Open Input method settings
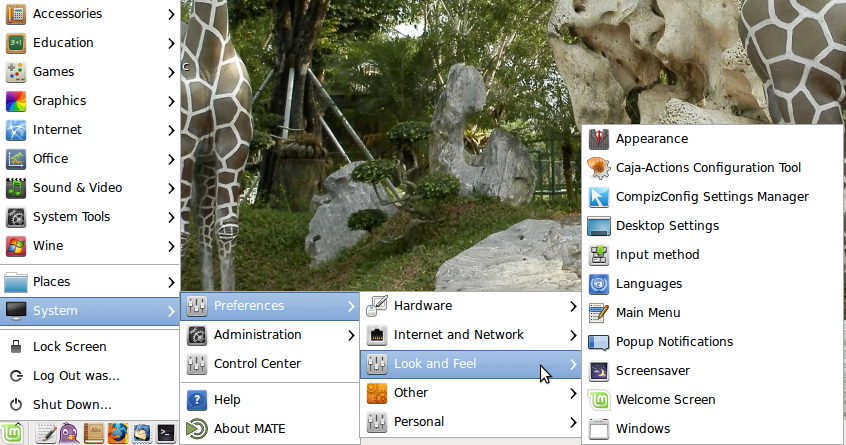Viewport: 846px width, 445px height. pos(712,255)
